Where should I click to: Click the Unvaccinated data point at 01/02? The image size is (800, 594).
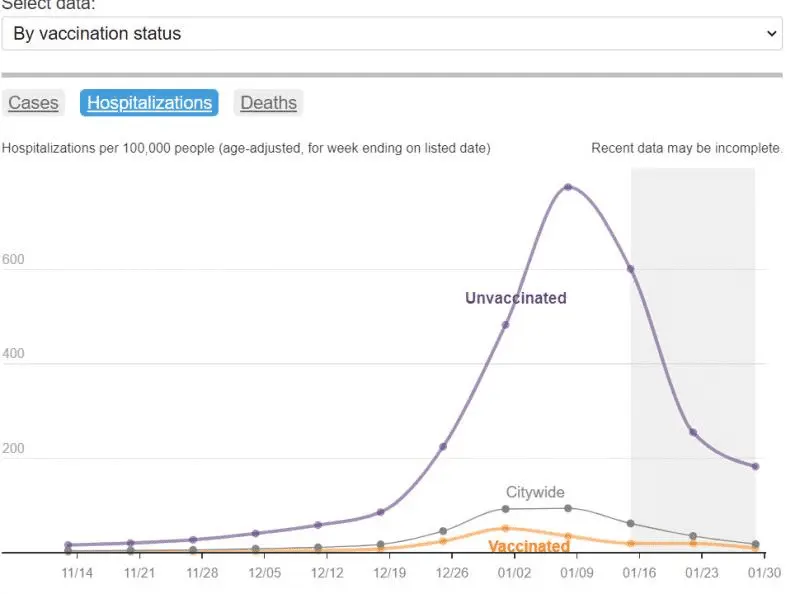point(506,325)
